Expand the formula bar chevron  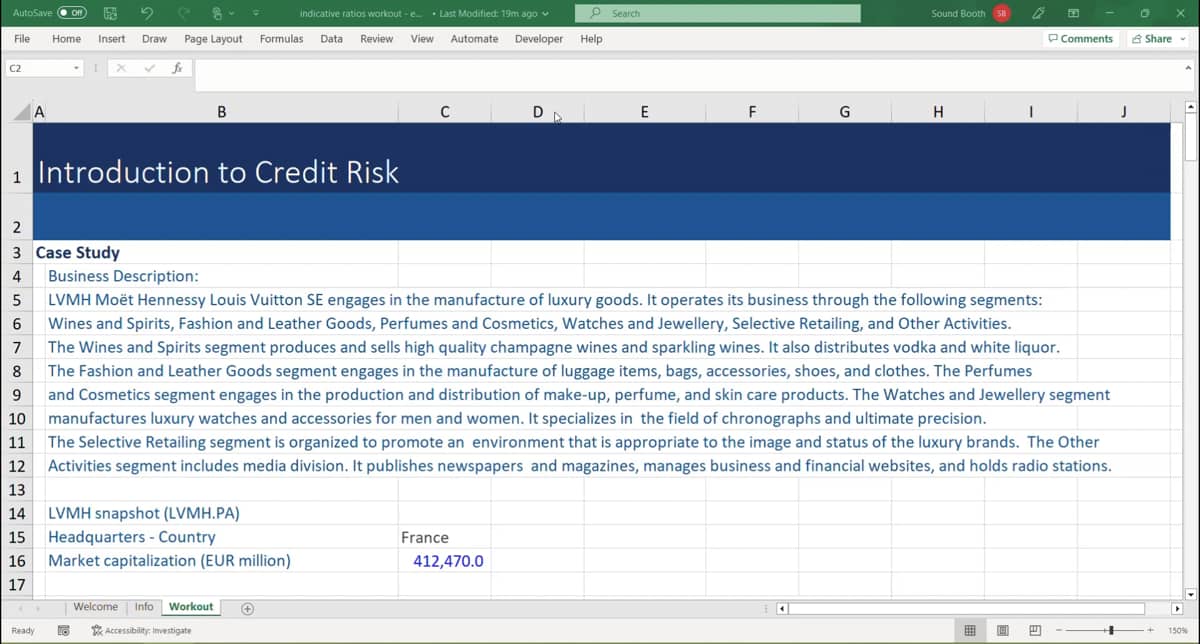pyautogui.click(x=1188, y=68)
